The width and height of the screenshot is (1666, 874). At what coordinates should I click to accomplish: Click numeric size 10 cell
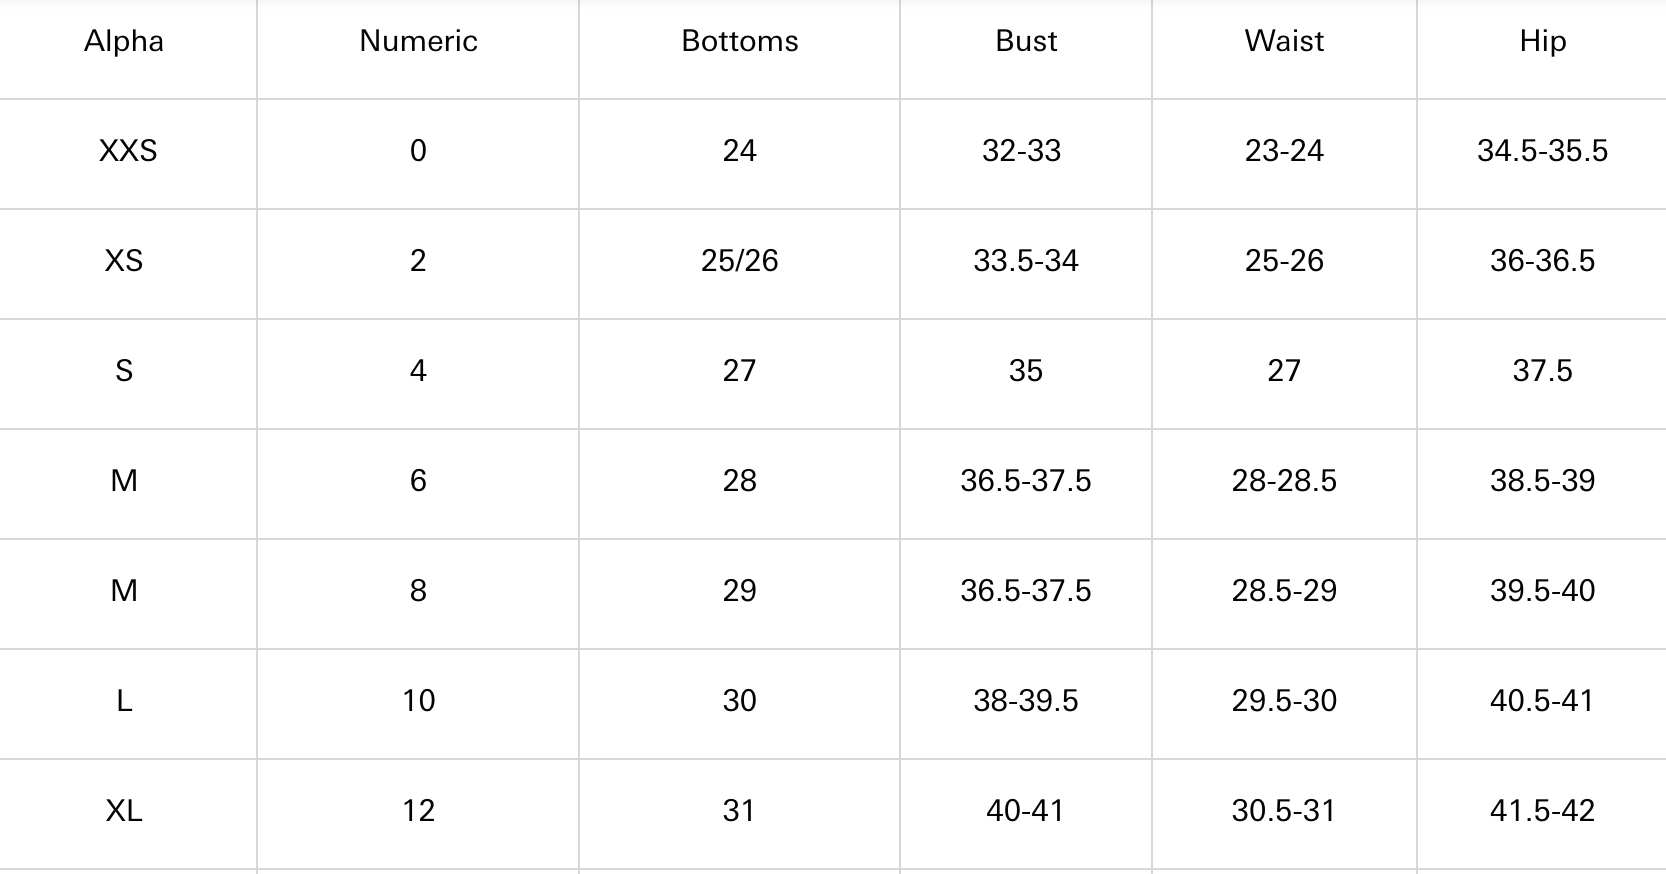[x=418, y=701]
